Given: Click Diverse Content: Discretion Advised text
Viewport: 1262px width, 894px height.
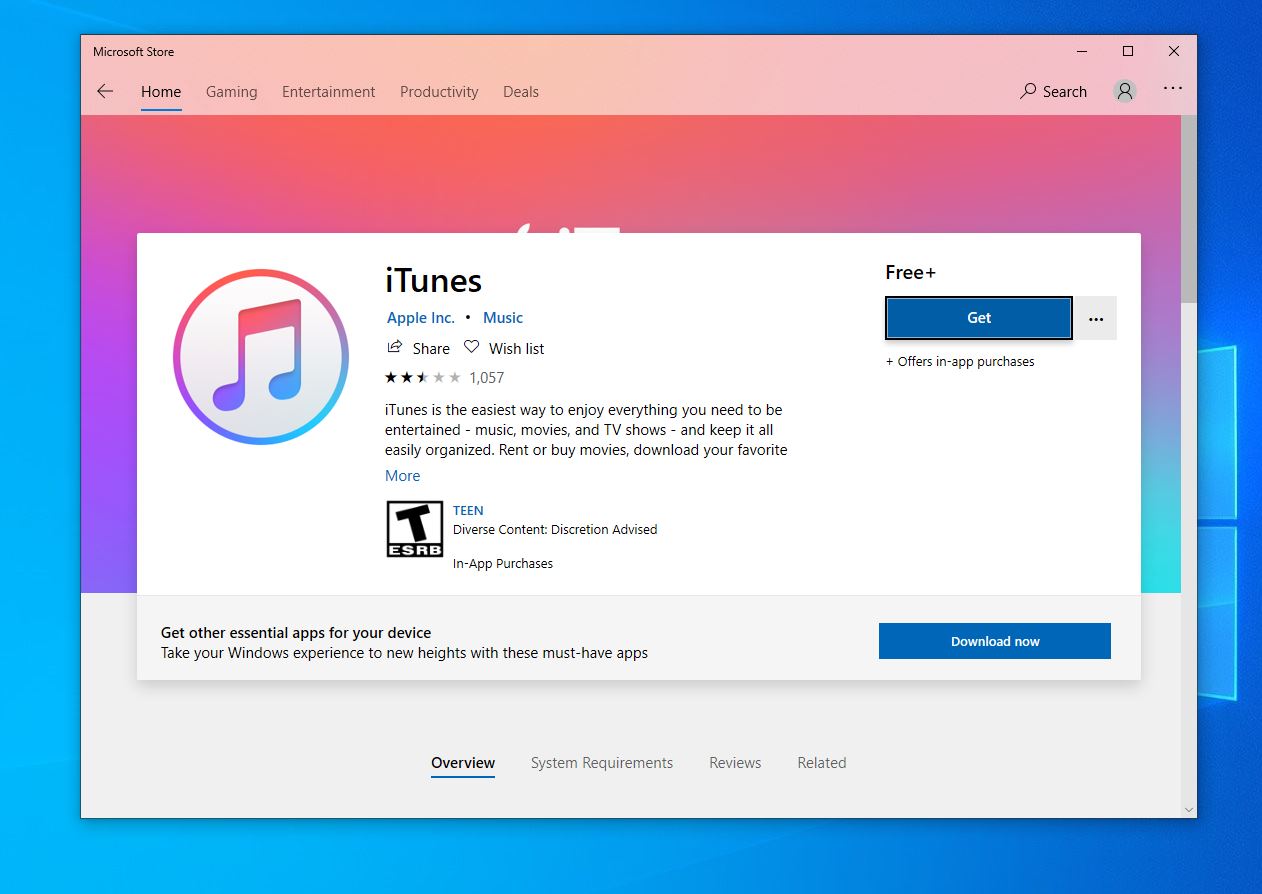Looking at the screenshot, I should click(555, 530).
